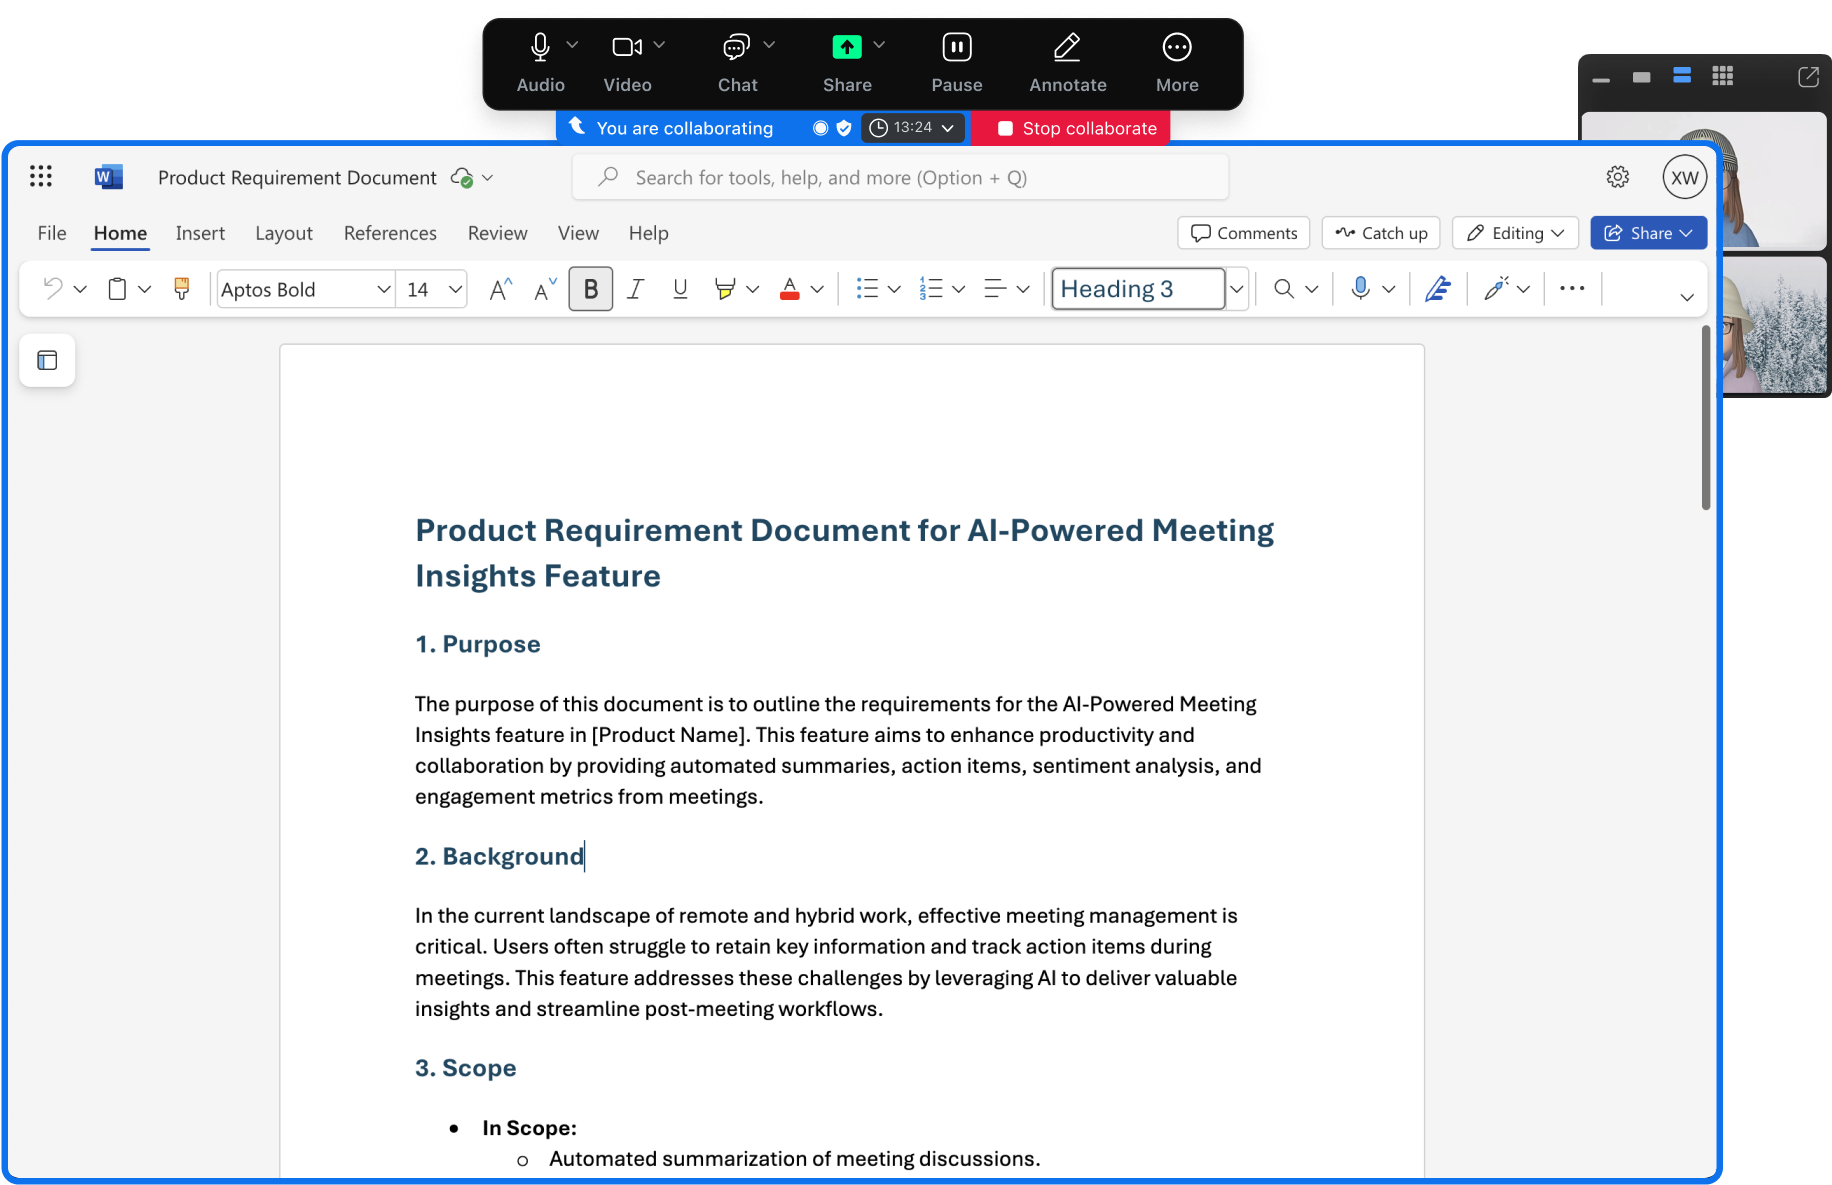
Task: Expand the document title chevron
Action: (488, 178)
